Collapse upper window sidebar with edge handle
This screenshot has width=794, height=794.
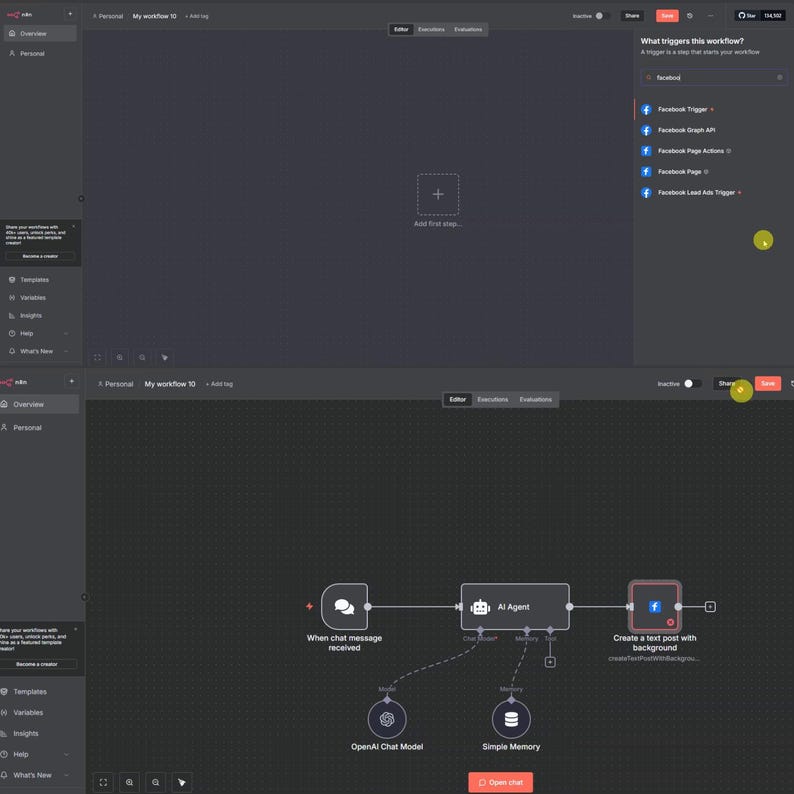point(81,198)
